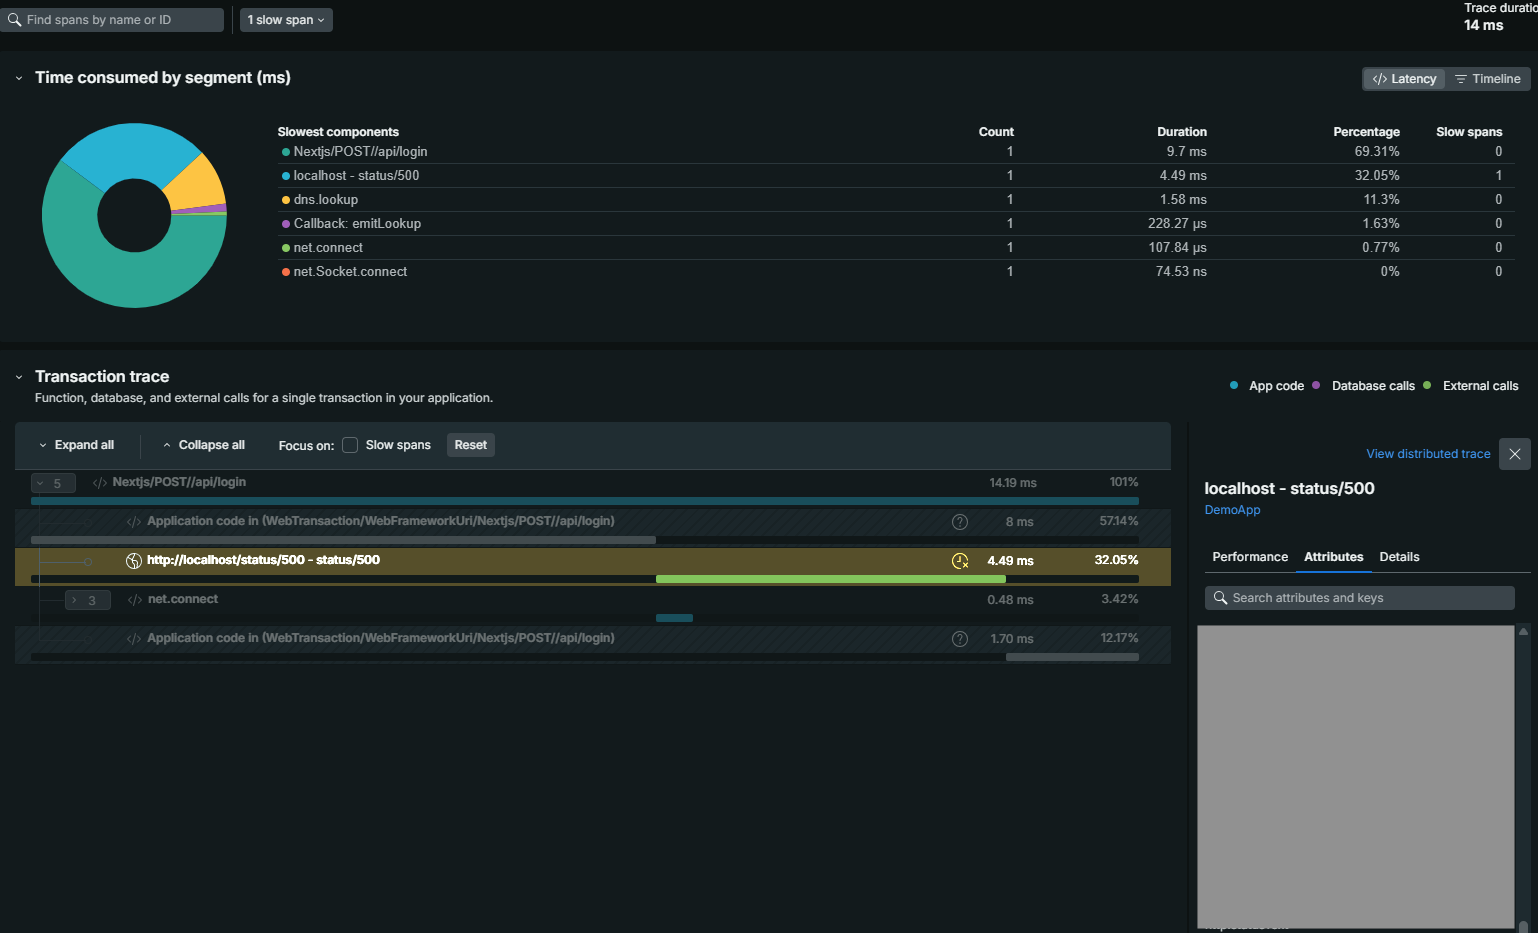The height and width of the screenshot is (933, 1538).
Task: Click the Nextjs/POST//api/login legend color dot
Action: [286, 152]
